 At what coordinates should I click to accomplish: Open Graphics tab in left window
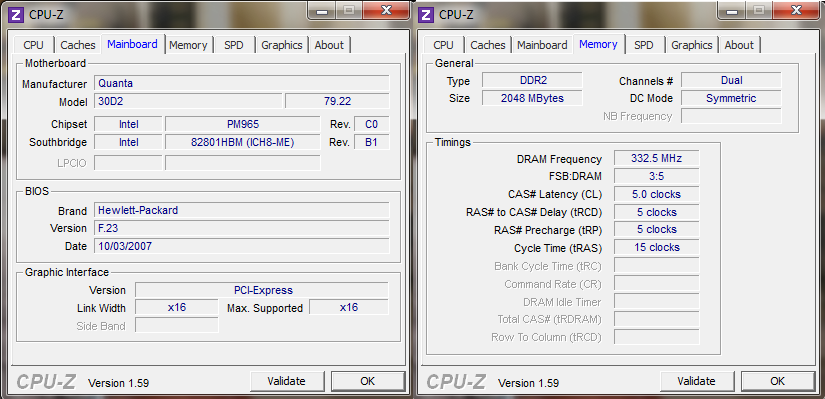[281, 45]
